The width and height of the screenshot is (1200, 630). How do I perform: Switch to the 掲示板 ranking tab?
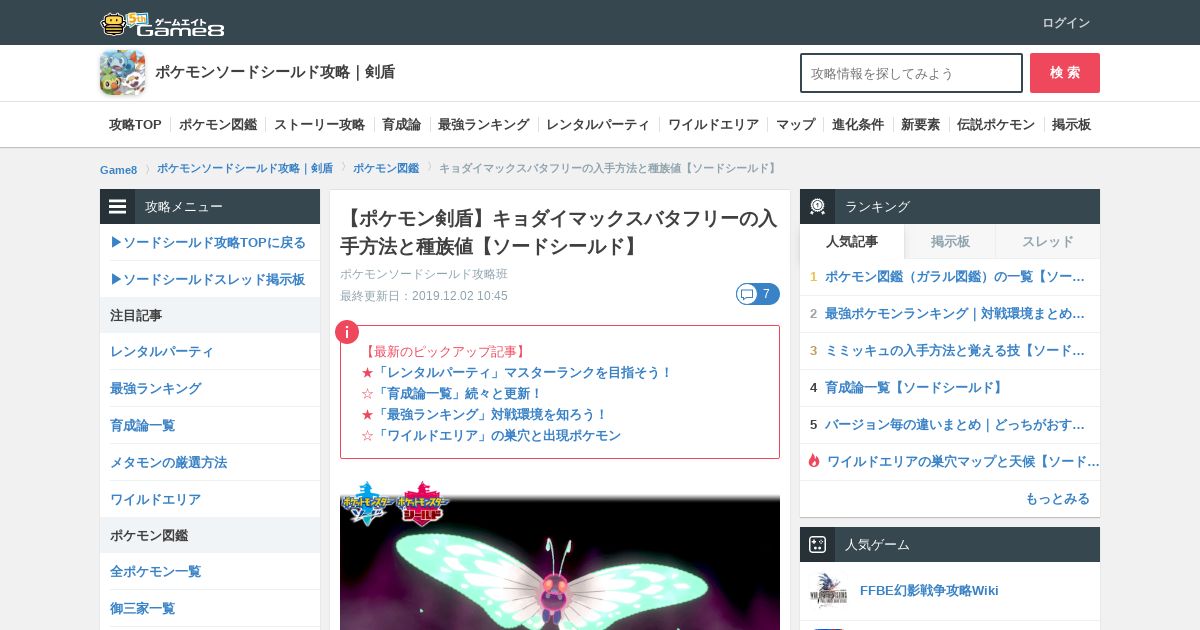pyautogui.click(x=950, y=242)
